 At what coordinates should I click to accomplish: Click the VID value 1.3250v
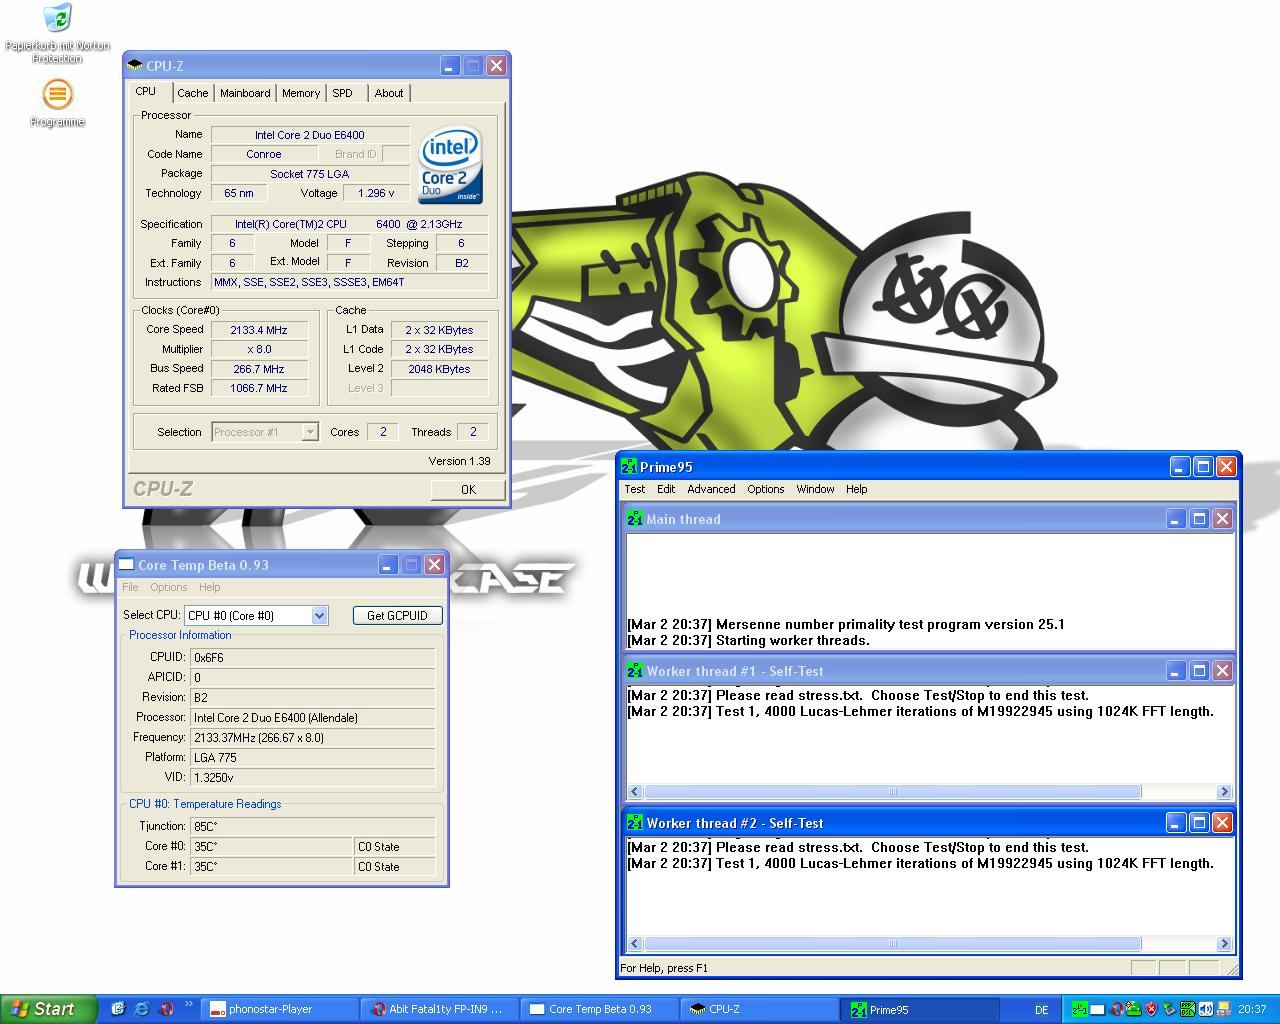click(x=312, y=777)
